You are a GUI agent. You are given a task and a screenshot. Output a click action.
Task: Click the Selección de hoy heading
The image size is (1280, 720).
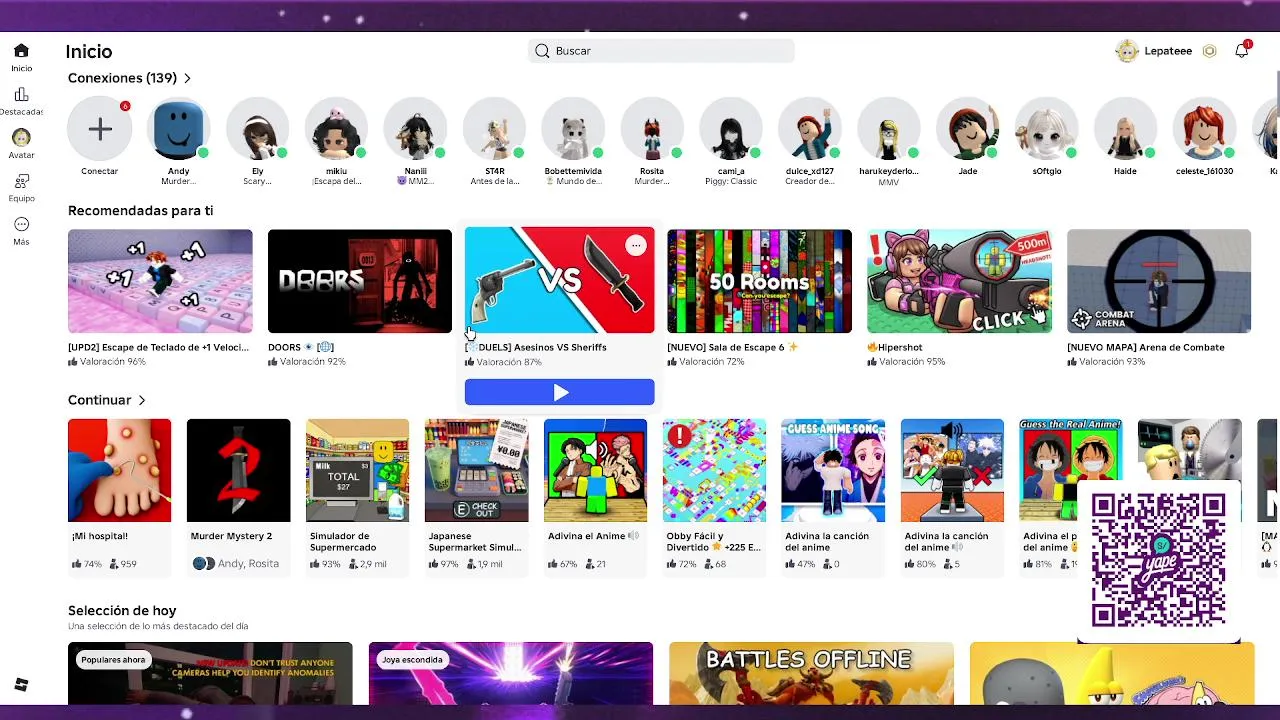[122, 610]
